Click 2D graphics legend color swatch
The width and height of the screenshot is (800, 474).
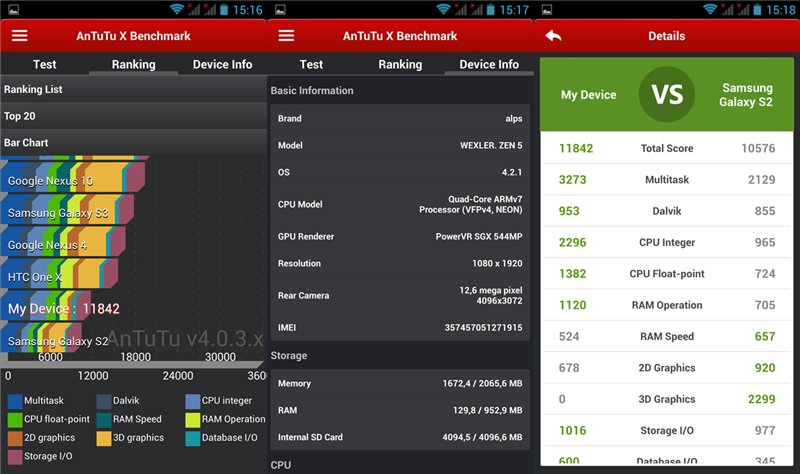pos(15,438)
